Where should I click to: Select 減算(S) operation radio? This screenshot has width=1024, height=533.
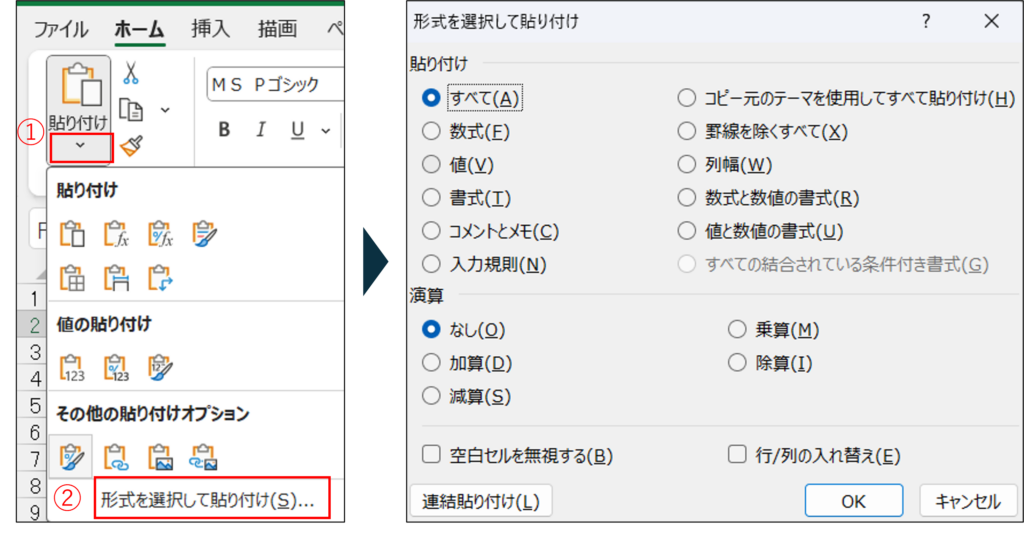click(x=431, y=396)
